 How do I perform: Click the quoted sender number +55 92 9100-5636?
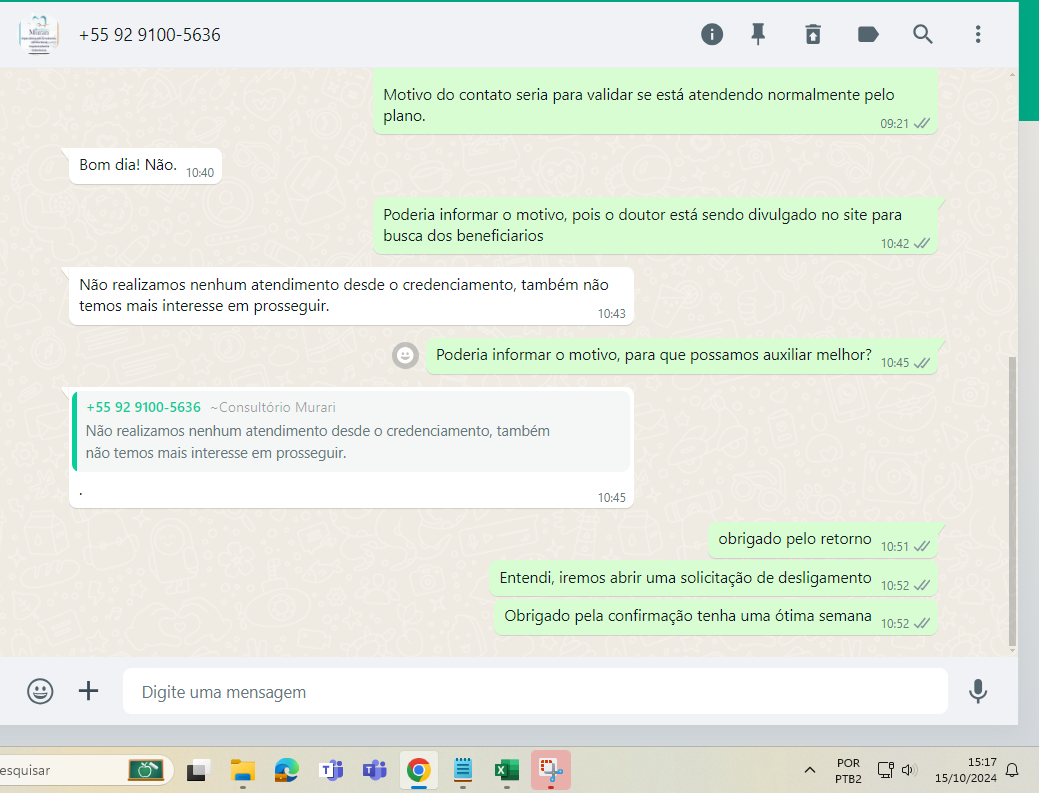point(144,407)
